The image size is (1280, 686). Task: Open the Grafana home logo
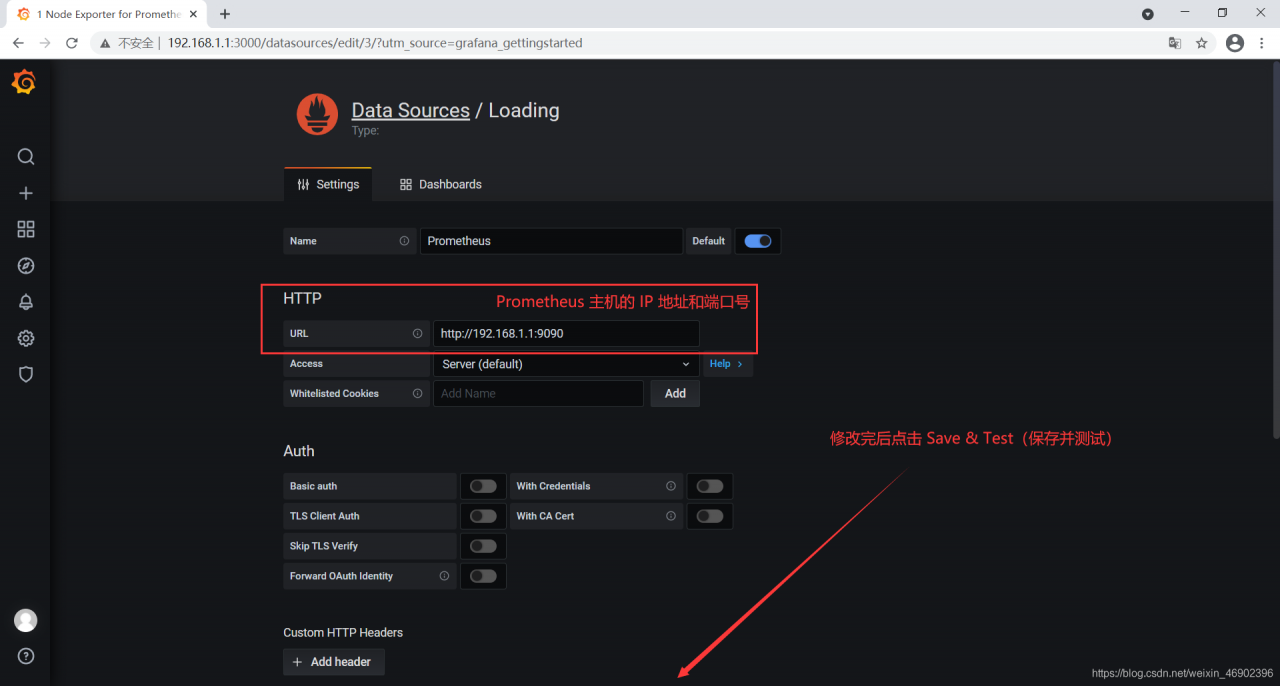coord(25,83)
